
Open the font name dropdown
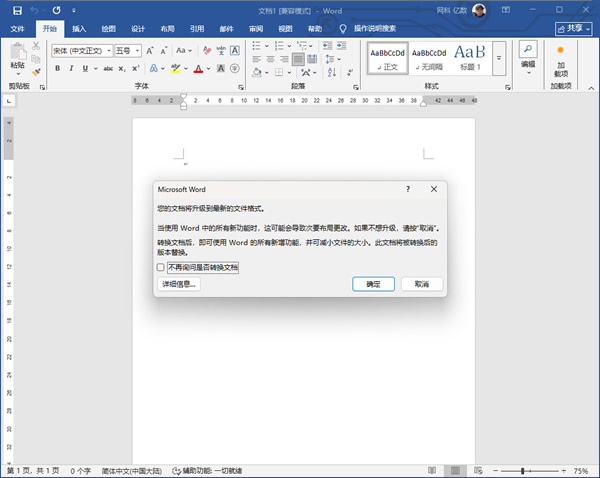tap(109, 51)
